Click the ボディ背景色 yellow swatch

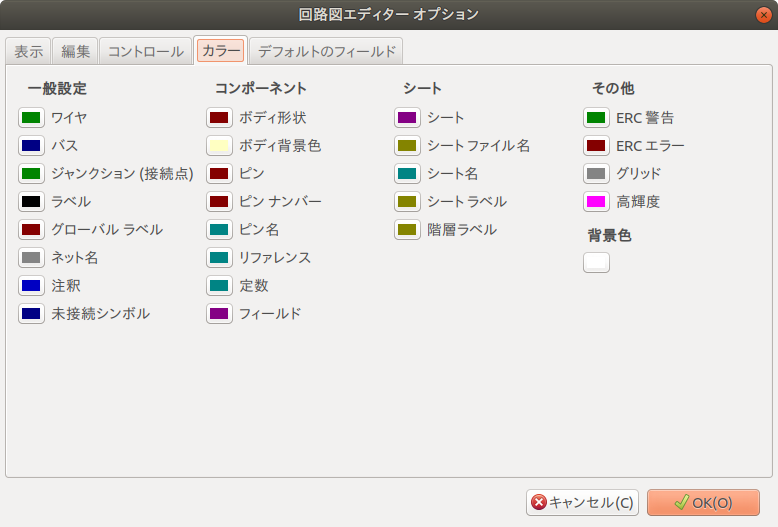click(219, 146)
